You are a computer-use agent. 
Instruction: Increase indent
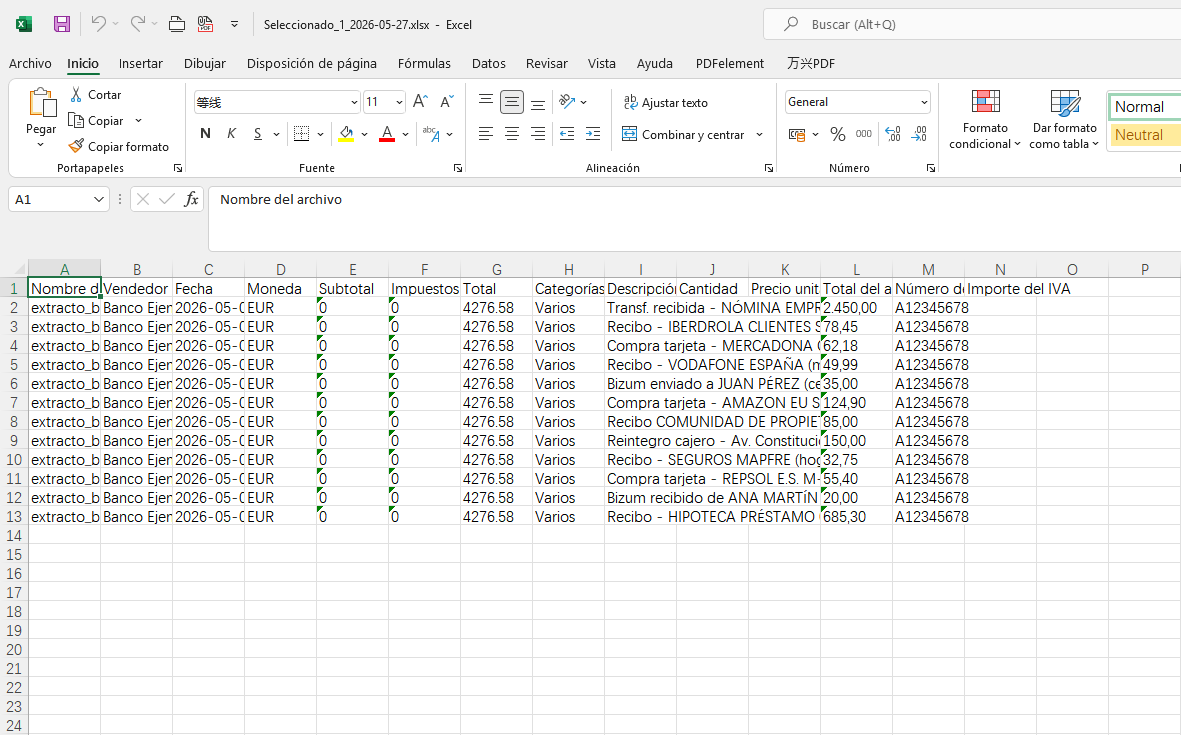[x=593, y=134]
